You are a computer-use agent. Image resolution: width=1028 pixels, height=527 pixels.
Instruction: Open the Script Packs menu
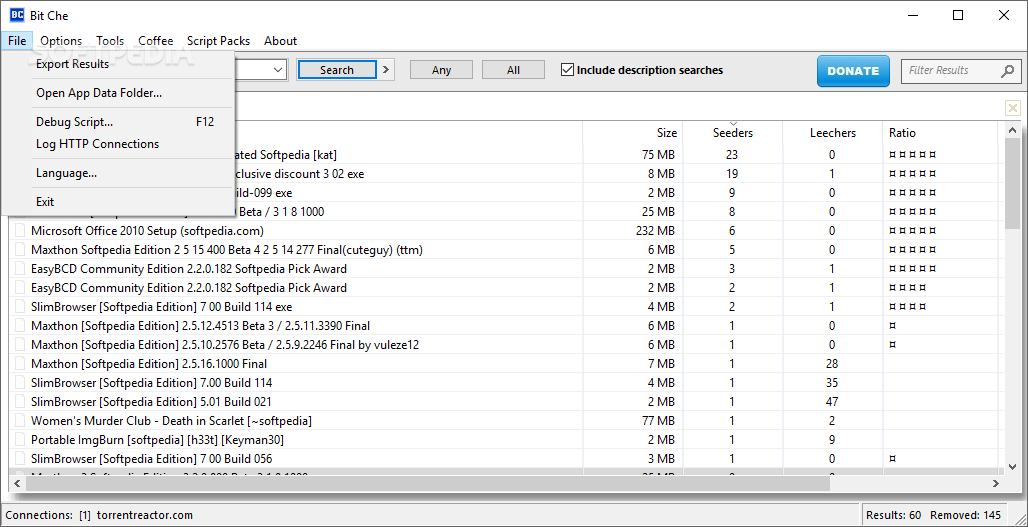tap(218, 41)
